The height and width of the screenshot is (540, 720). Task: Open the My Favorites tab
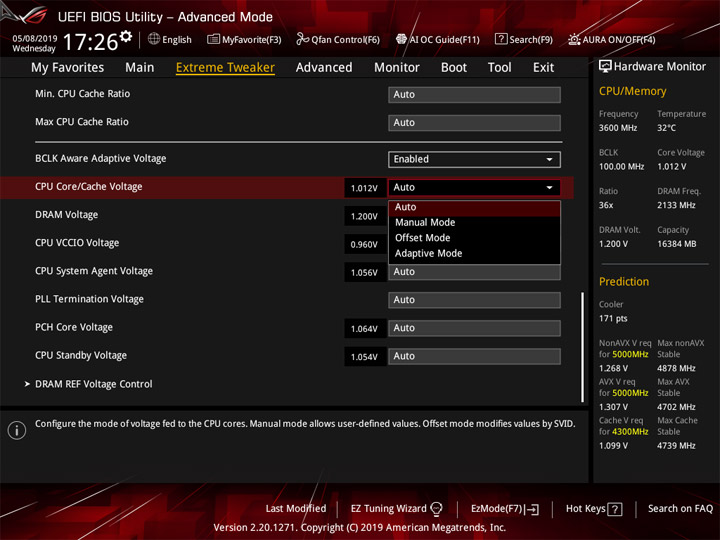click(68, 68)
